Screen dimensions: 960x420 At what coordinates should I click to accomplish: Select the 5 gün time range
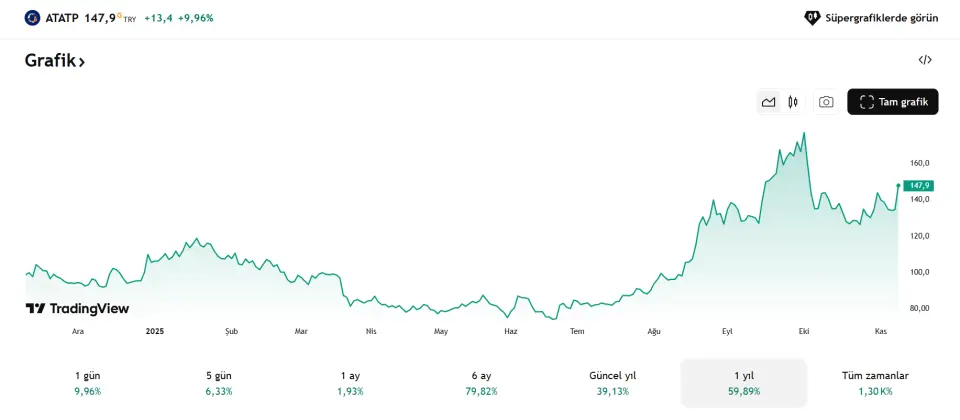pyautogui.click(x=219, y=383)
